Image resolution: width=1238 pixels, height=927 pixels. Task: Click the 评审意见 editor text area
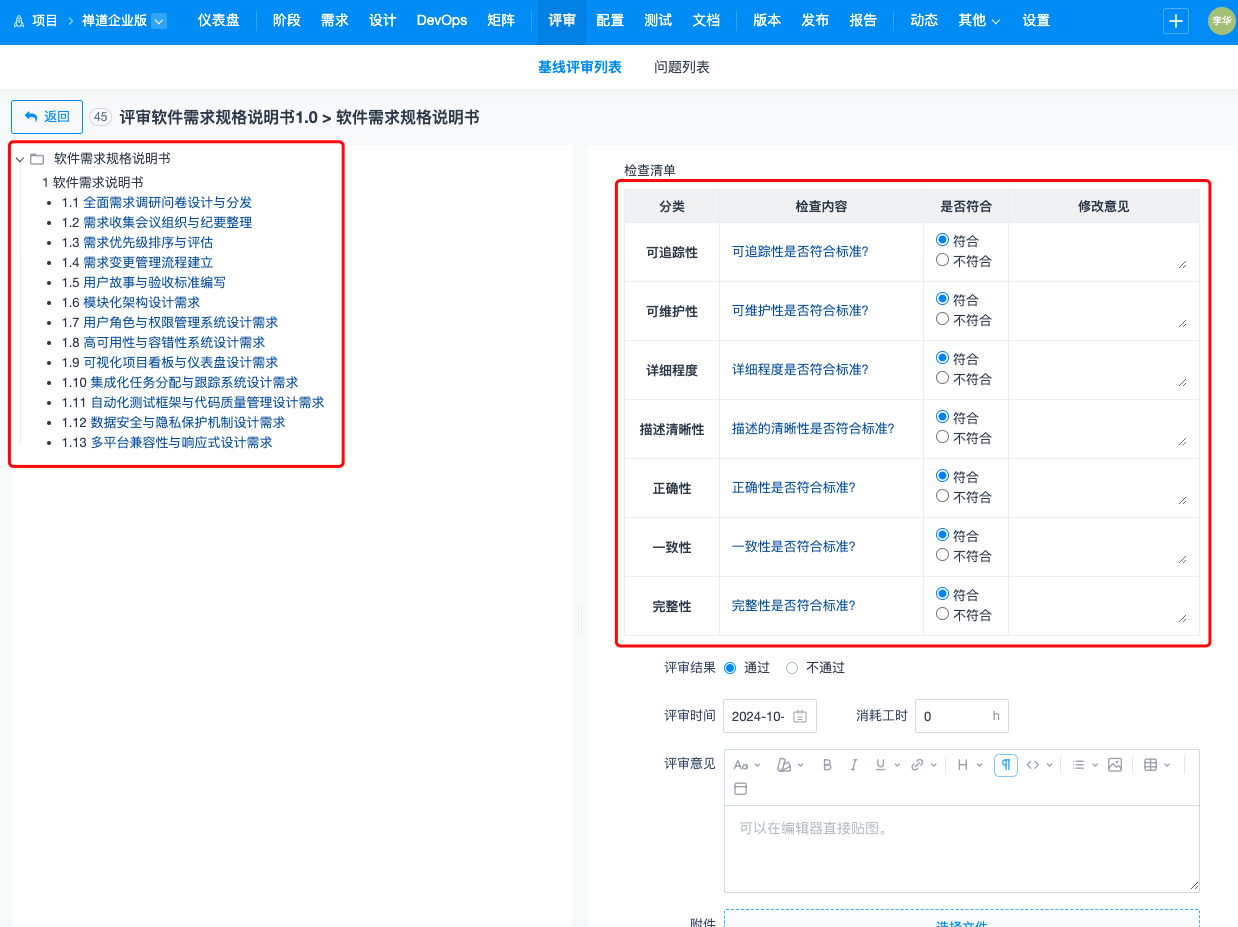[x=962, y=848]
